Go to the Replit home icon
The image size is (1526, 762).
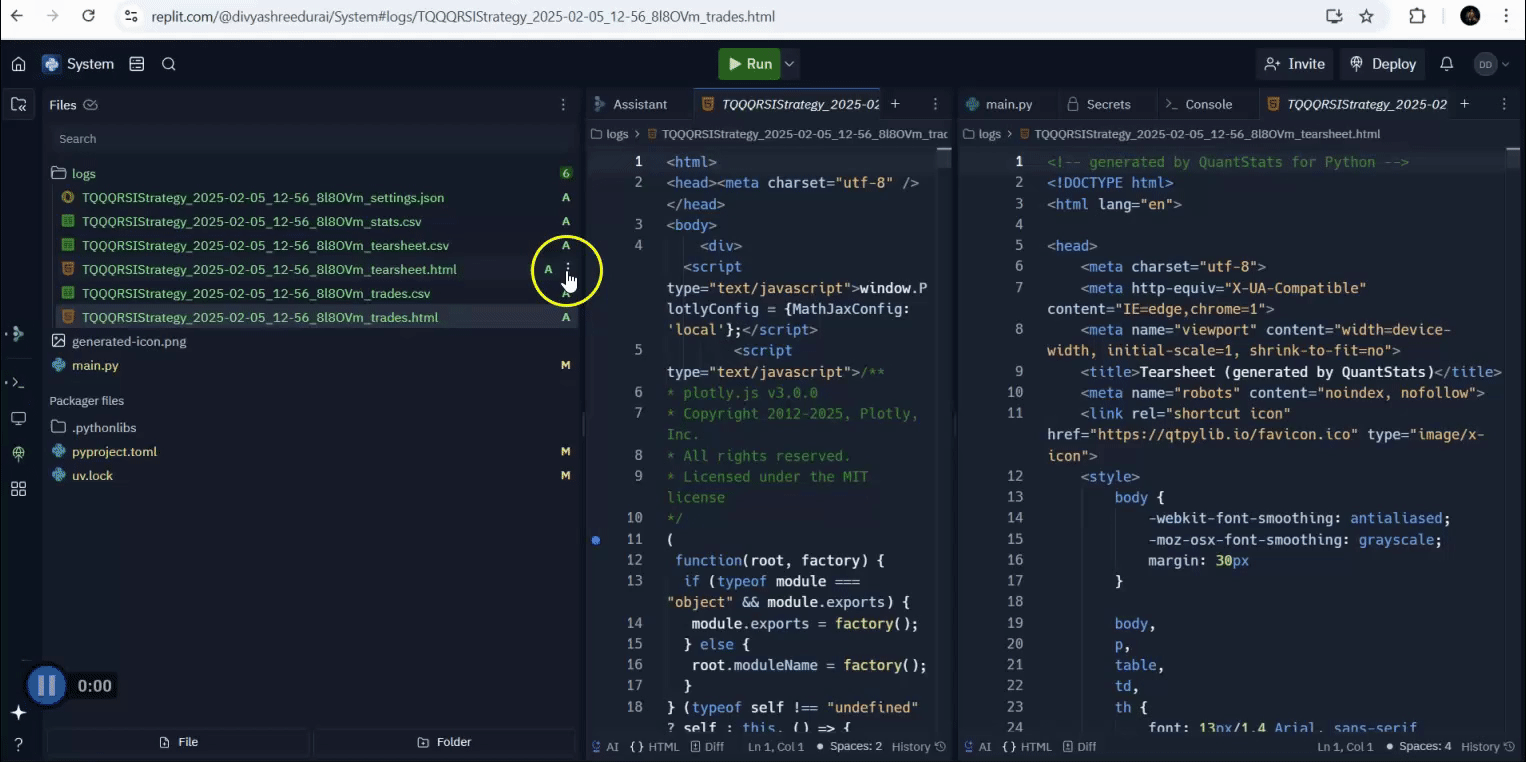(18, 64)
